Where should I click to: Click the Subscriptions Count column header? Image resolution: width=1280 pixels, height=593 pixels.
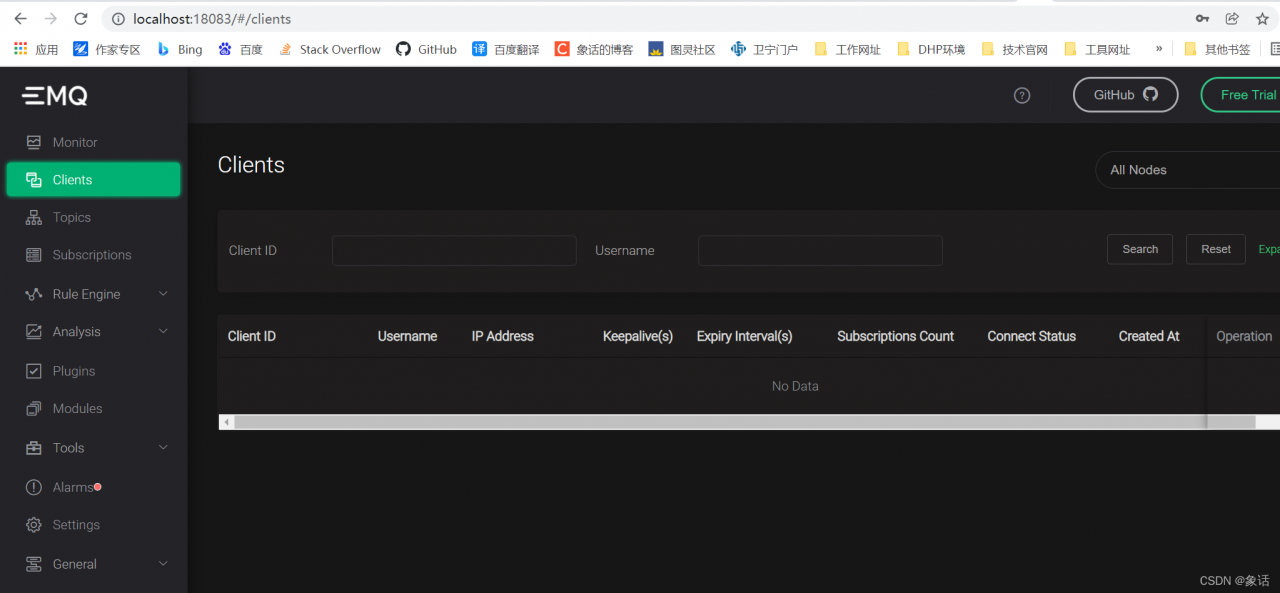896,336
